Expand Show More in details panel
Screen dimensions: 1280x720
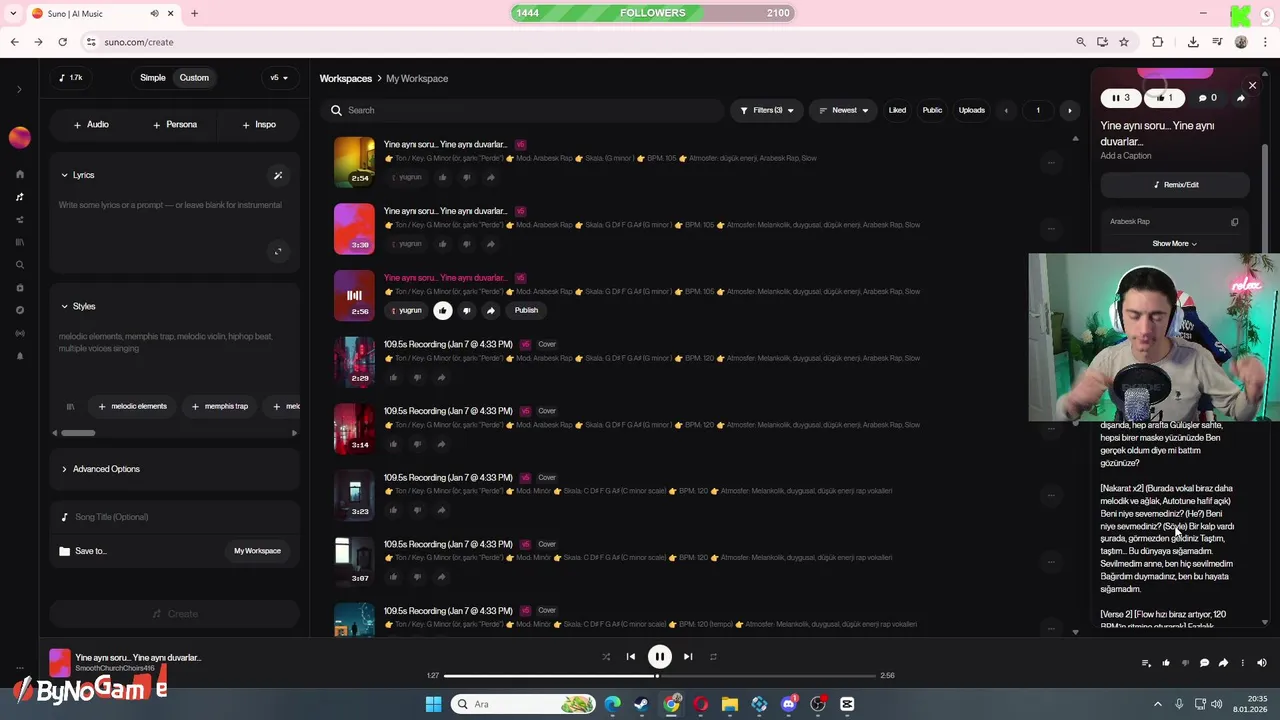tap(1174, 244)
